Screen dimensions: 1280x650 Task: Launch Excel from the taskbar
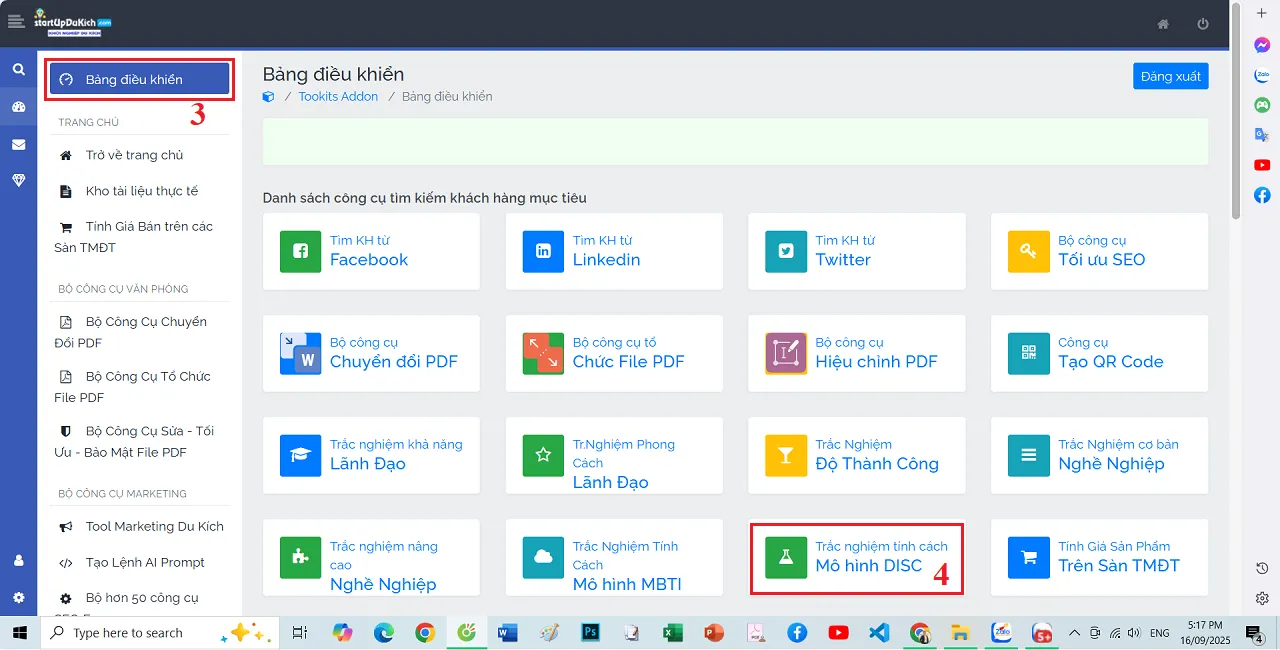pyautogui.click(x=673, y=633)
